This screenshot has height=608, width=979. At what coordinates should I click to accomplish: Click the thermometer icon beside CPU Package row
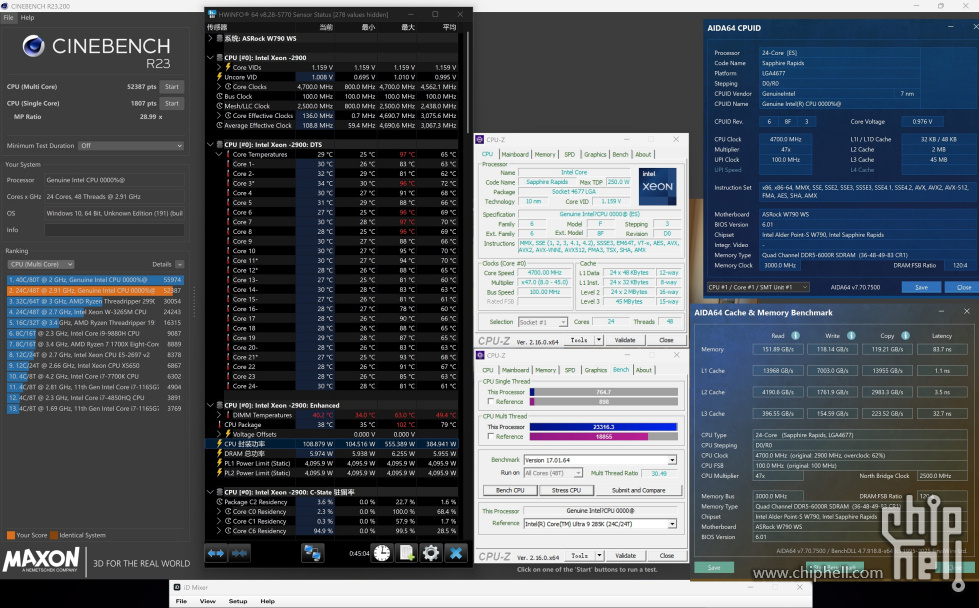tap(220, 424)
